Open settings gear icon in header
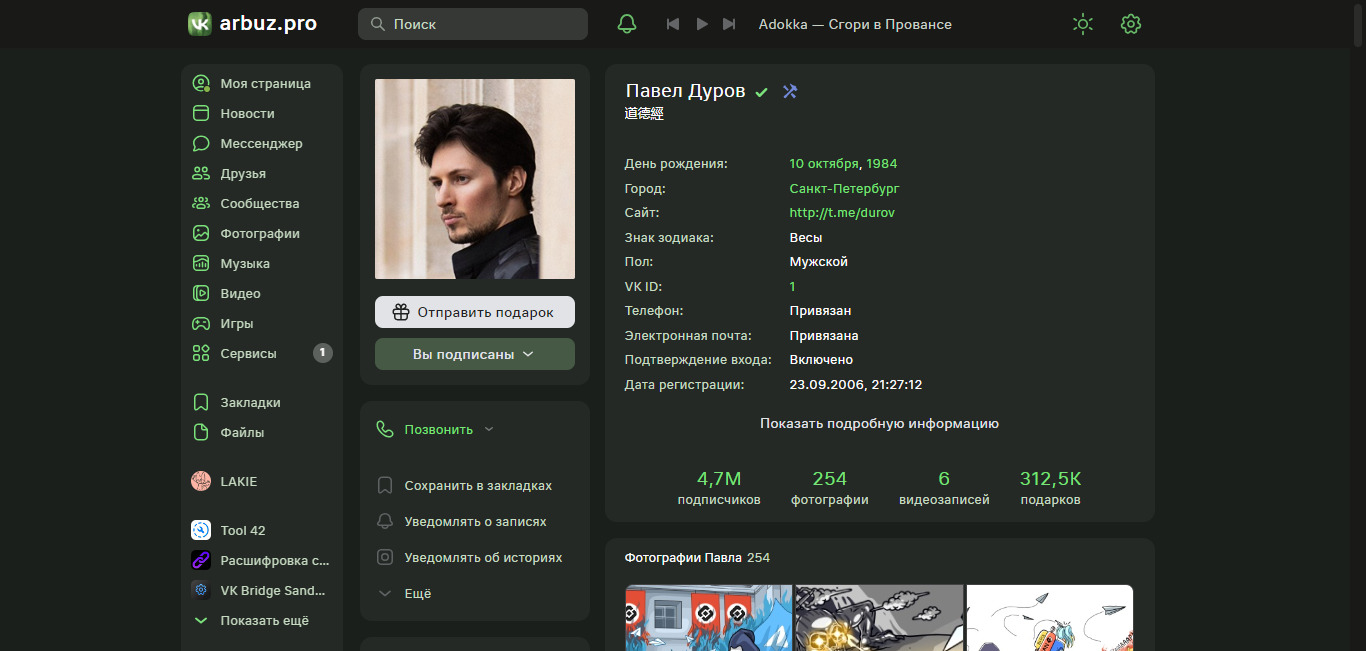The width and height of the screenshot is (1366, 651). click(x=1131, y=24)
